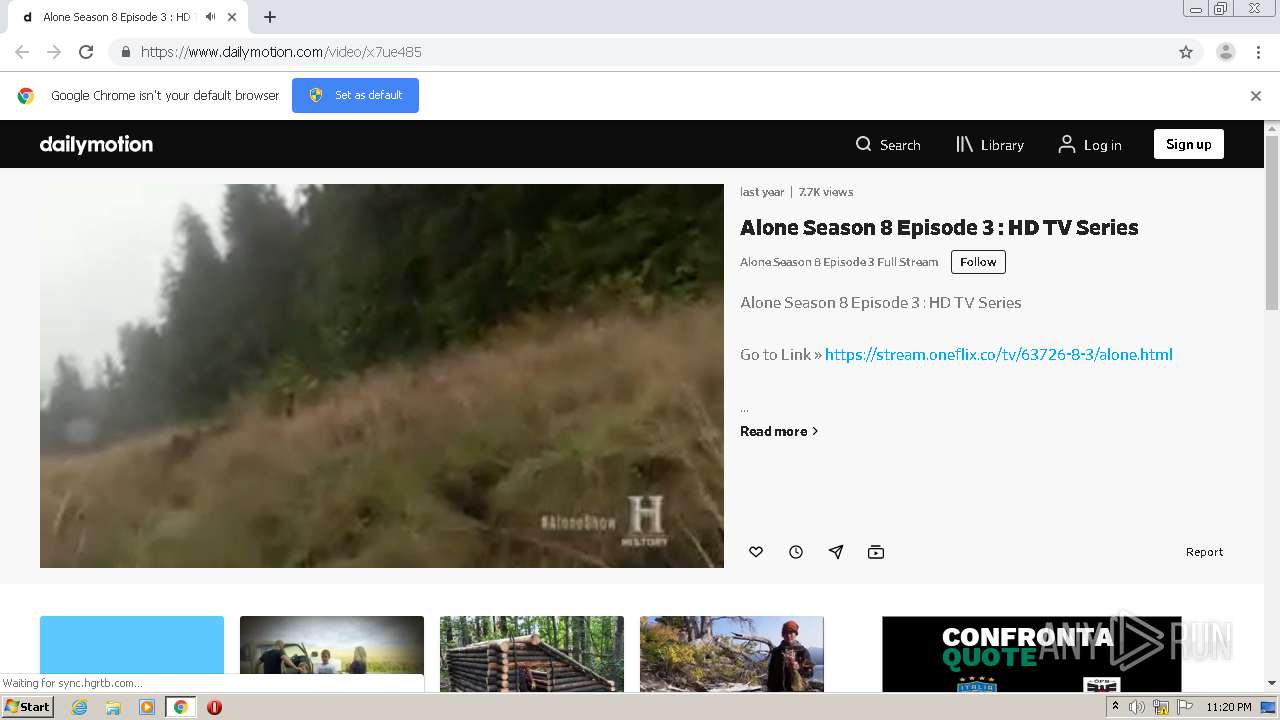The image size is (1280, 720).
Task: Open File Explorer from taskbar
Action: 113,707
